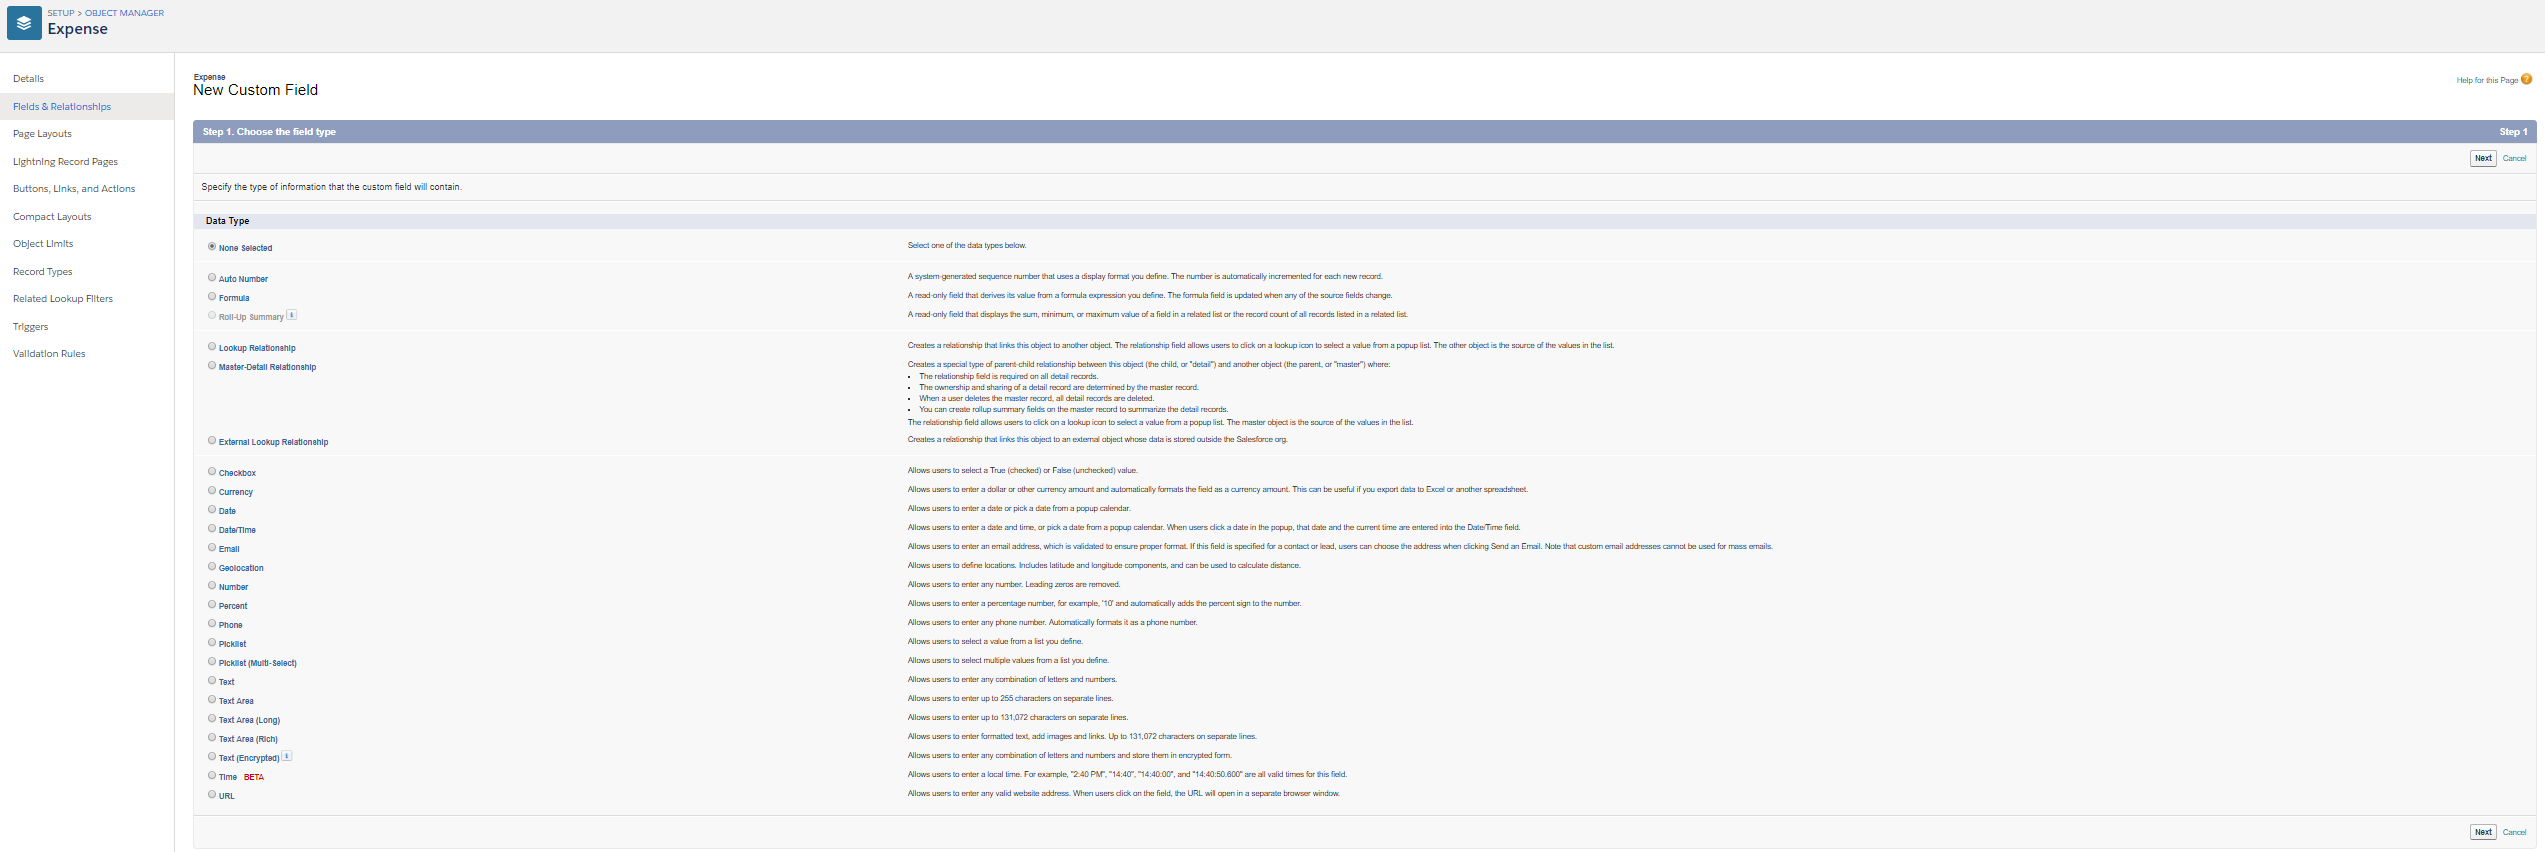Select Master-Detail Relationship data type

click(x=212, y=366)
